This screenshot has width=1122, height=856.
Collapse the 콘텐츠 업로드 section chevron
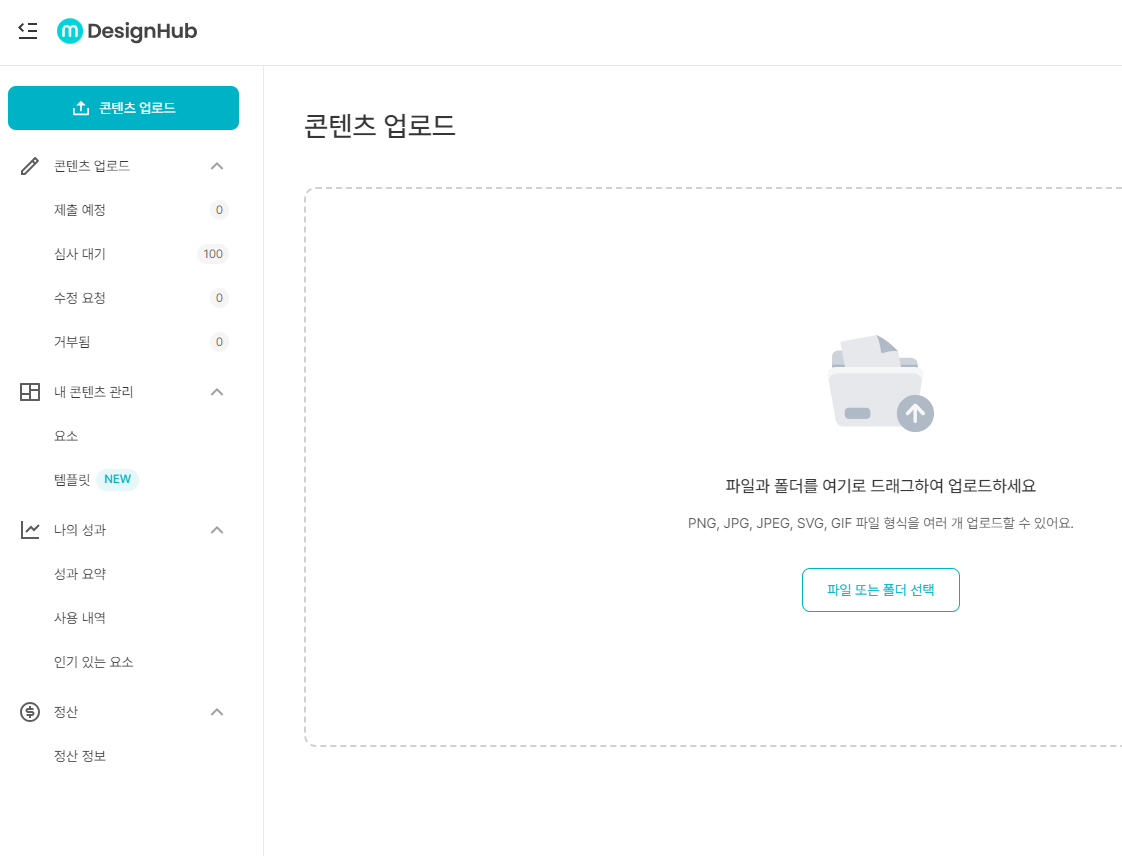pos(217,166)
